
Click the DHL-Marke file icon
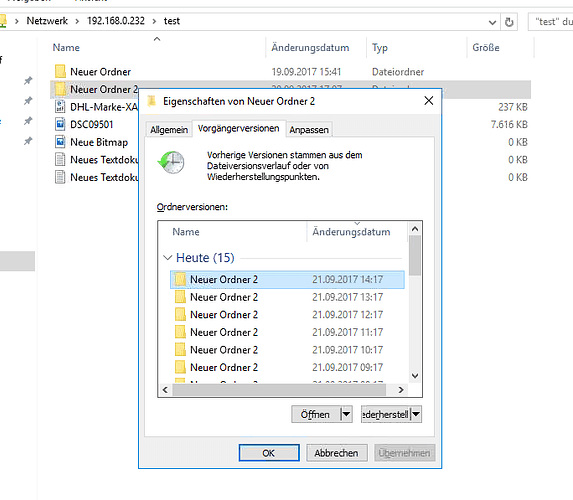(x=60, y=107)
